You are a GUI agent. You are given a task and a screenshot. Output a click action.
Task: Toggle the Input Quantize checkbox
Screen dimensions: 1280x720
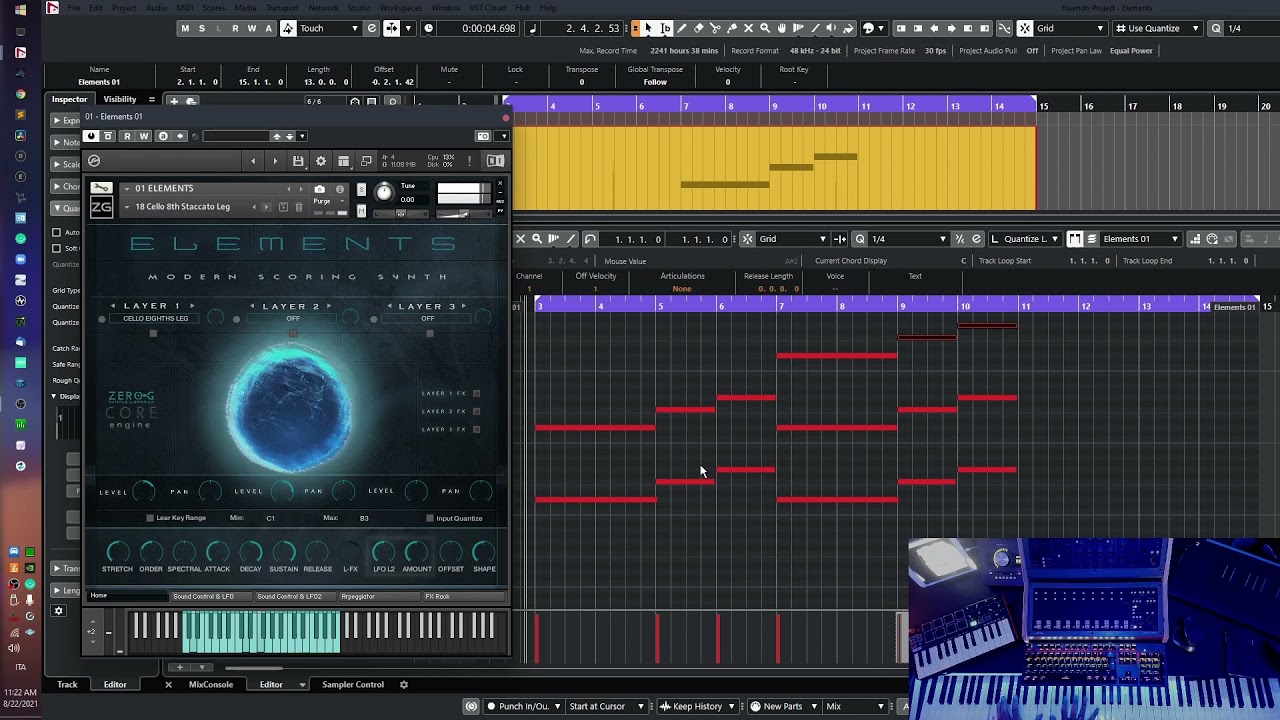click(429, 518)
